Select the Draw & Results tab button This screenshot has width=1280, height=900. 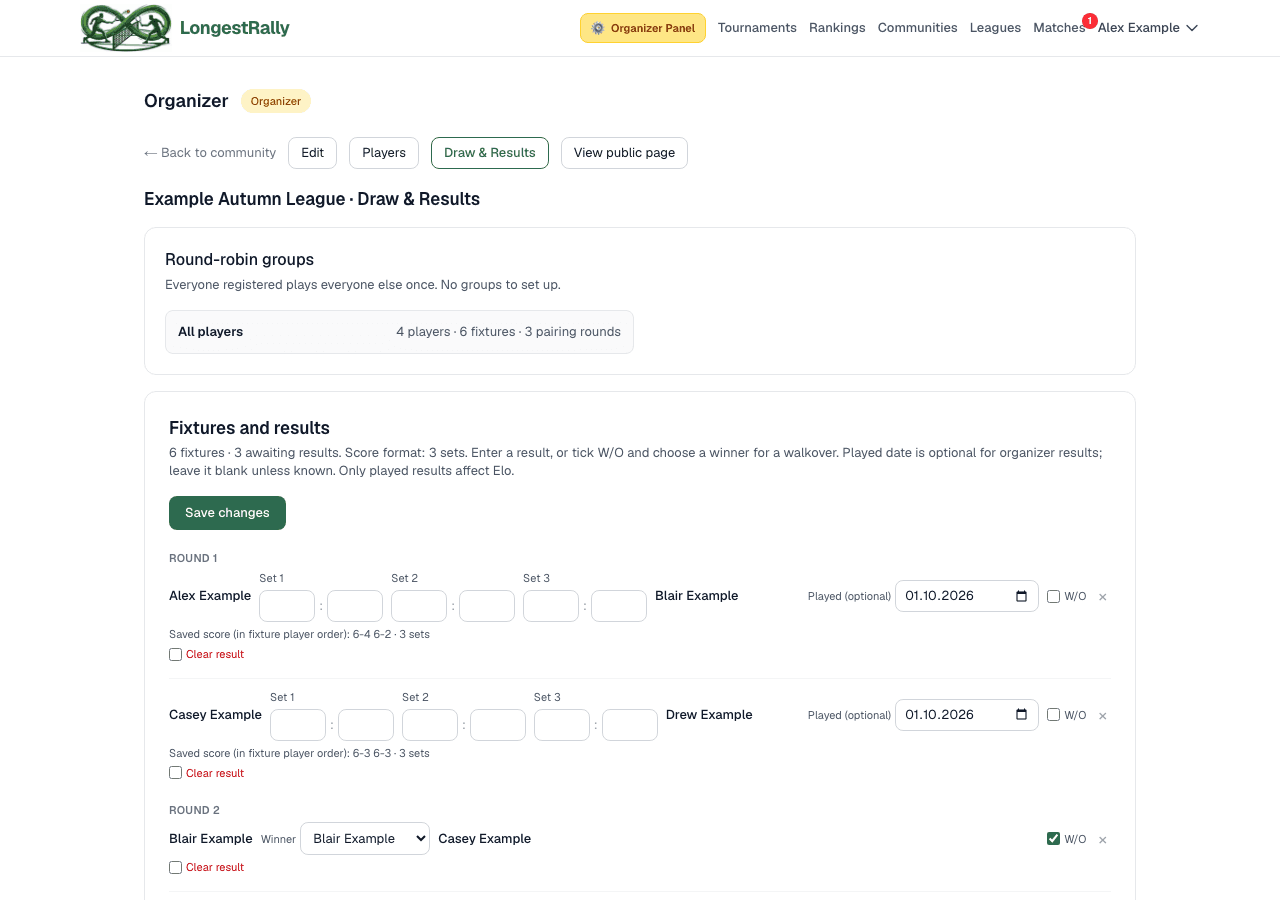[x=490, y=153]
